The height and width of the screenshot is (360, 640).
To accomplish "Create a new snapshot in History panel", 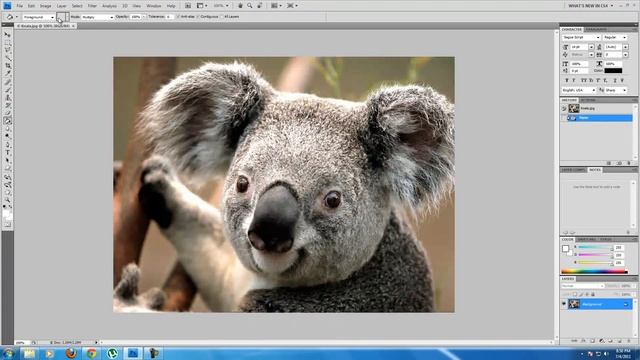I will click(620, 163).
